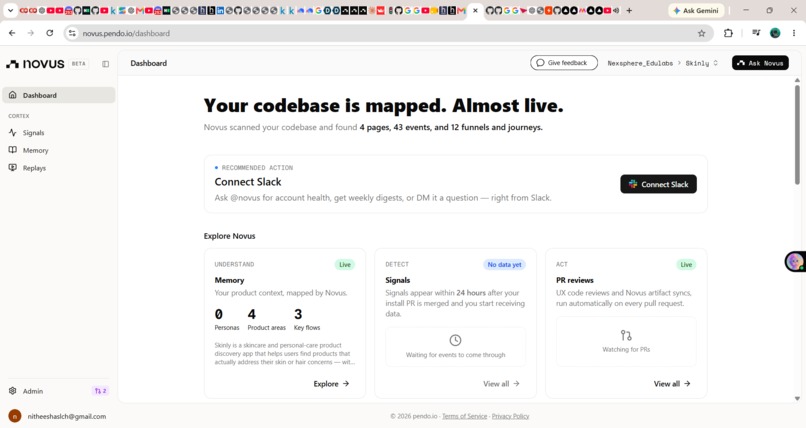Image resolution: width=806 pixels, height=428 pixels.
Task: Open Chrome three-dot menu
Action: 794,33
